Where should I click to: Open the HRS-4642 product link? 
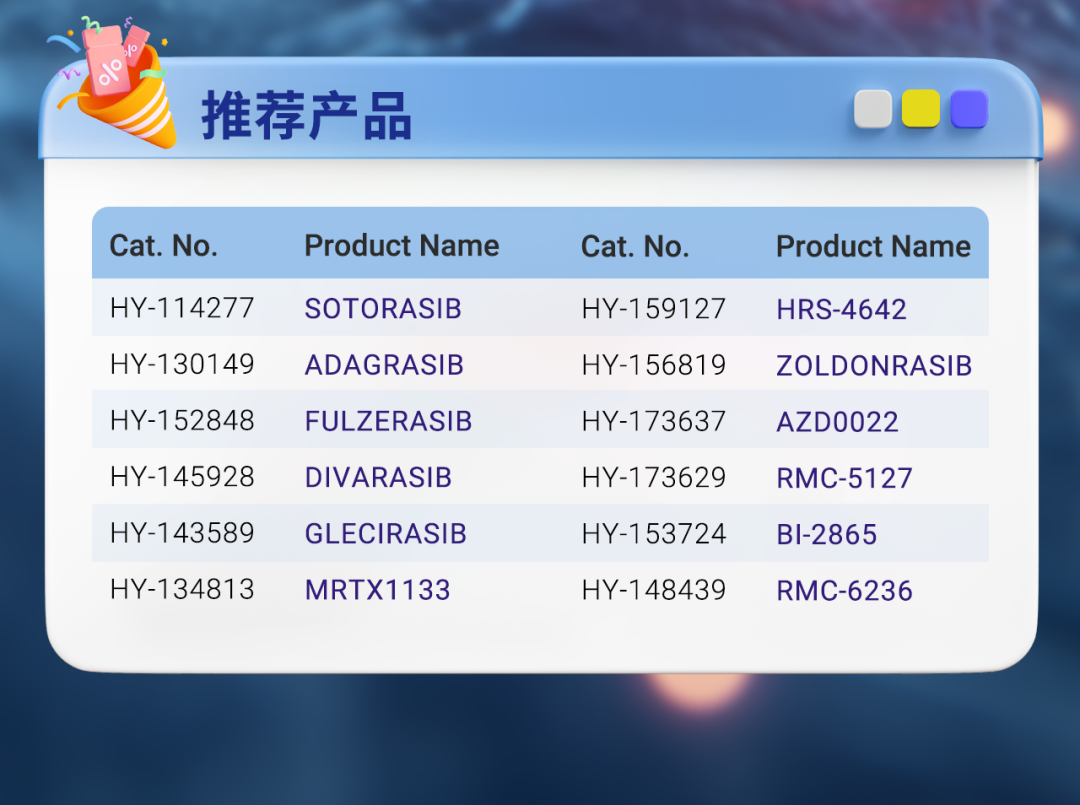pos(841,310)
